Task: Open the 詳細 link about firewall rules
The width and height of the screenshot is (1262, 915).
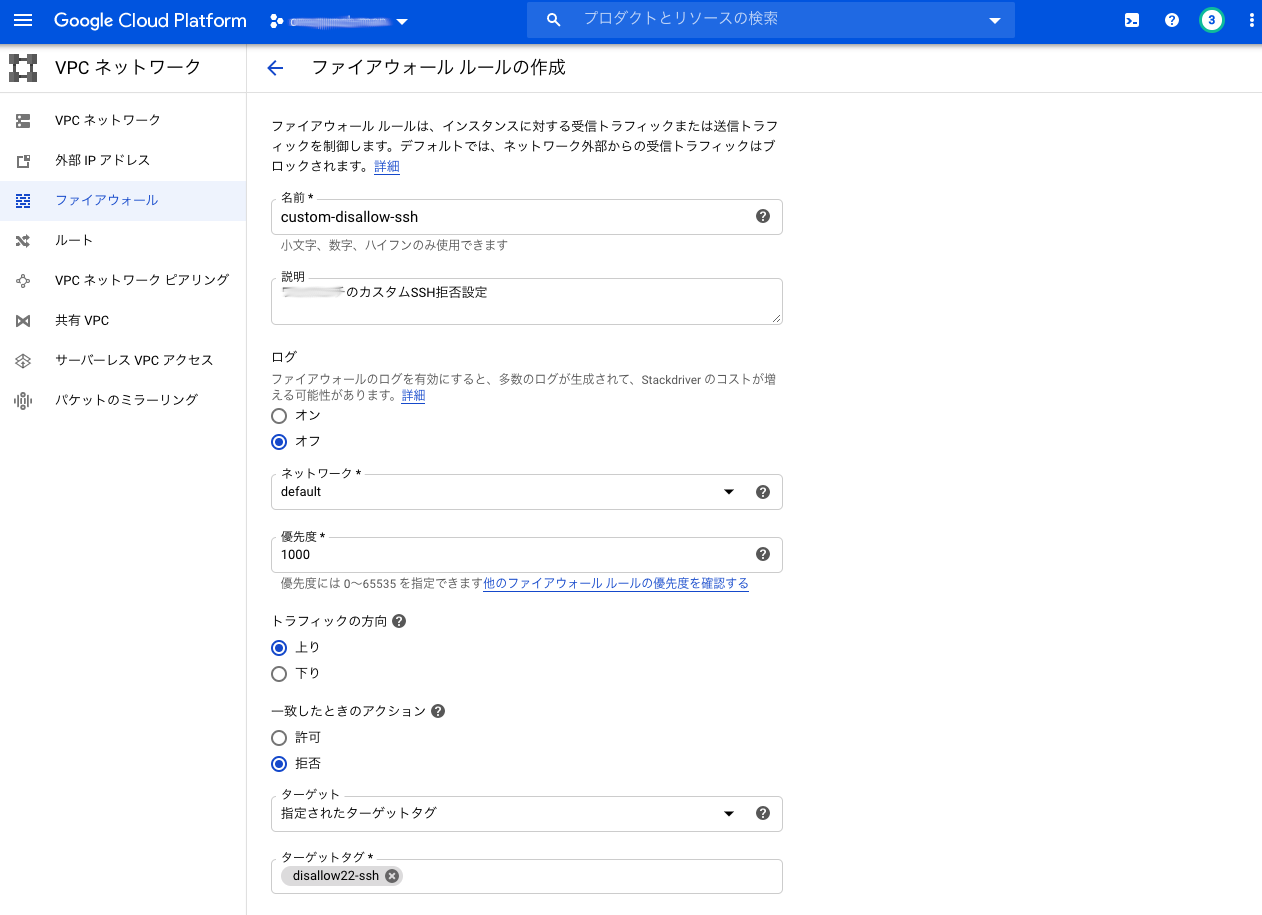Action: coord(386,166)
